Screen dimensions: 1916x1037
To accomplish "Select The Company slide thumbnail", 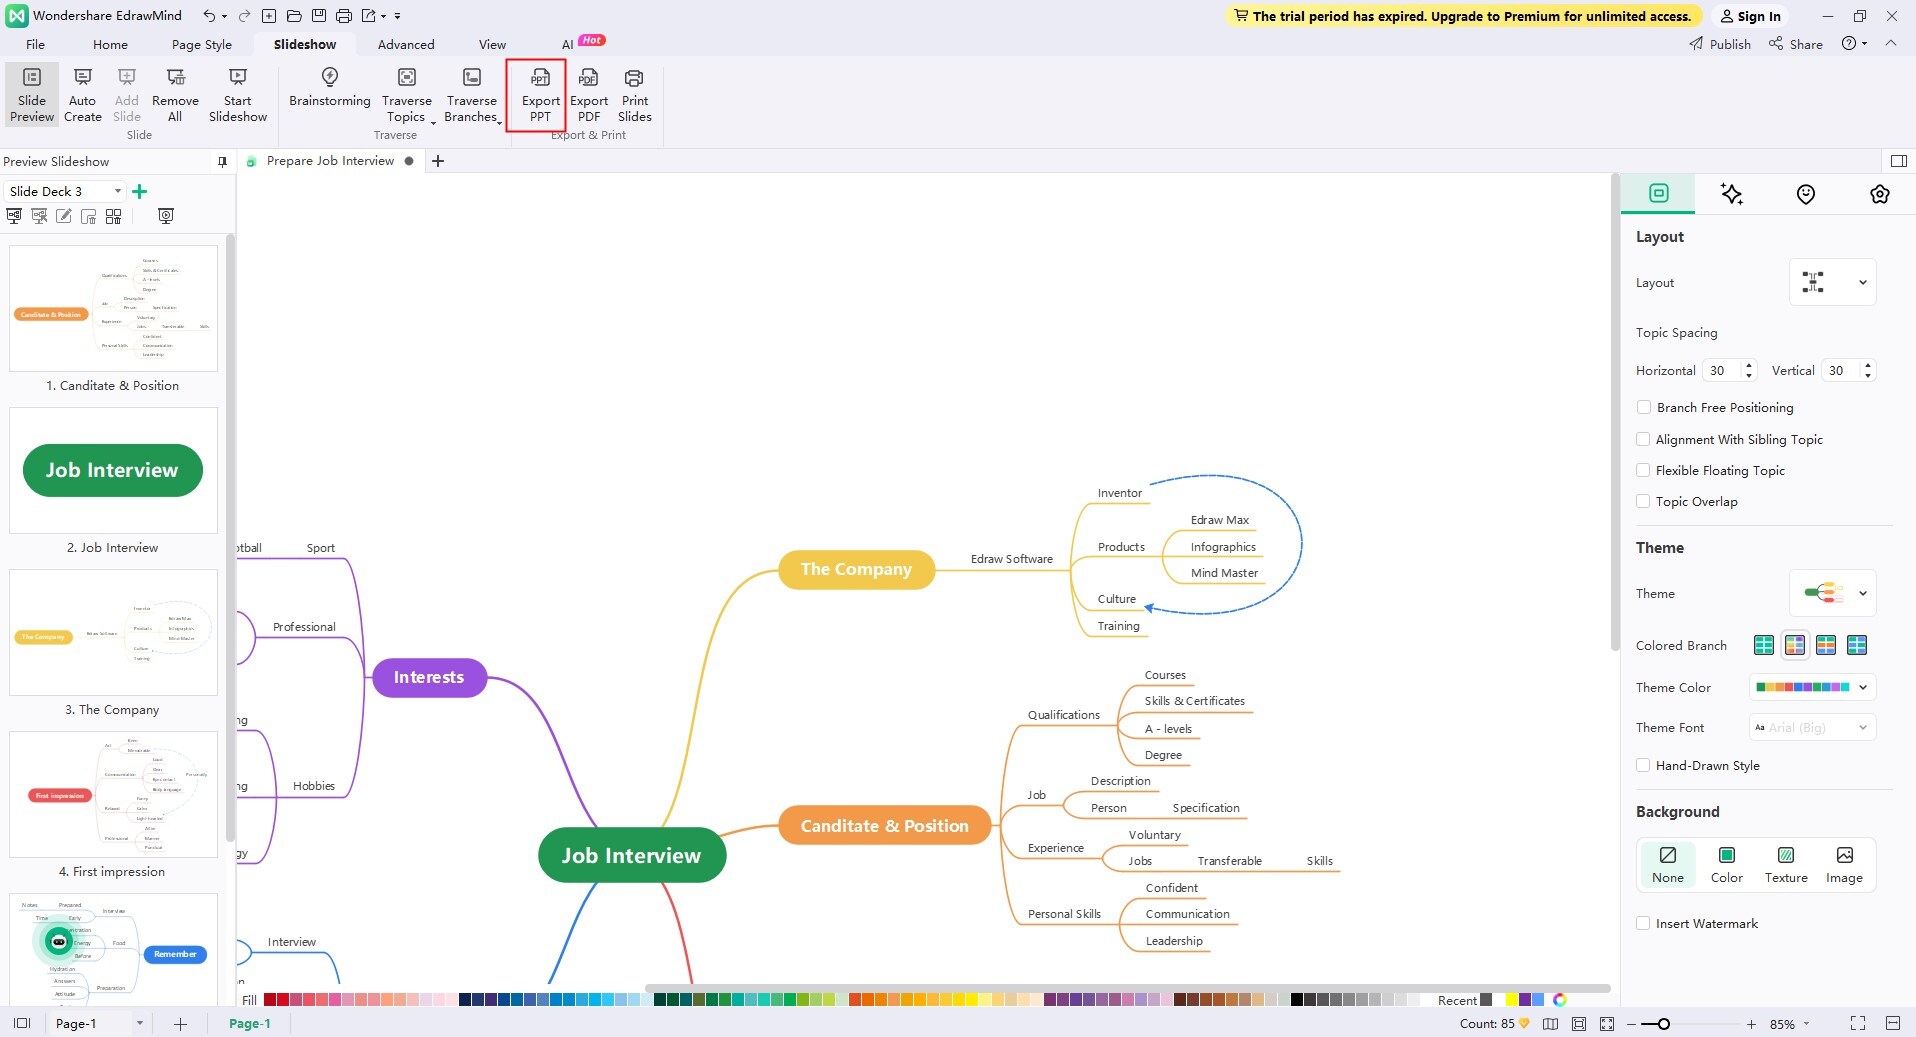I will pyautogui.click(x=113, y=632).
